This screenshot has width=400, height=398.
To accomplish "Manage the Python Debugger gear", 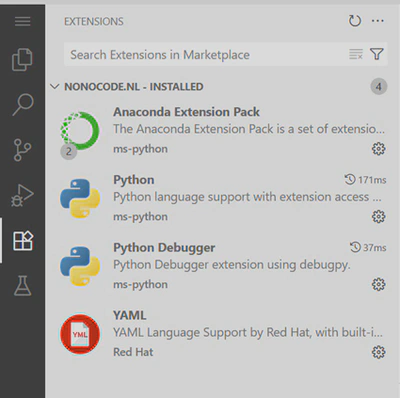I will (x=378, y=284).
